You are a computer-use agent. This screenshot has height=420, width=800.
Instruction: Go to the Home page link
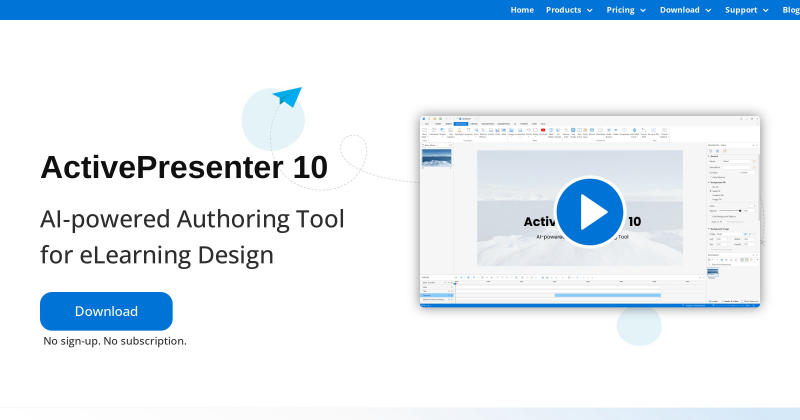(522, 10)
